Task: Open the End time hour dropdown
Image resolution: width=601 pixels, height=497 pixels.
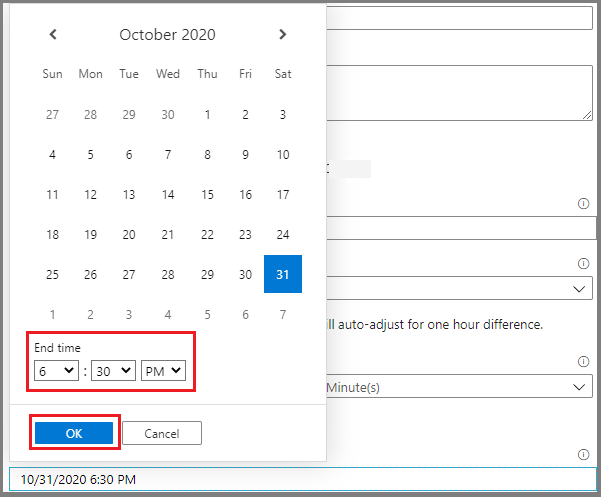Action: tap(57, 371)
